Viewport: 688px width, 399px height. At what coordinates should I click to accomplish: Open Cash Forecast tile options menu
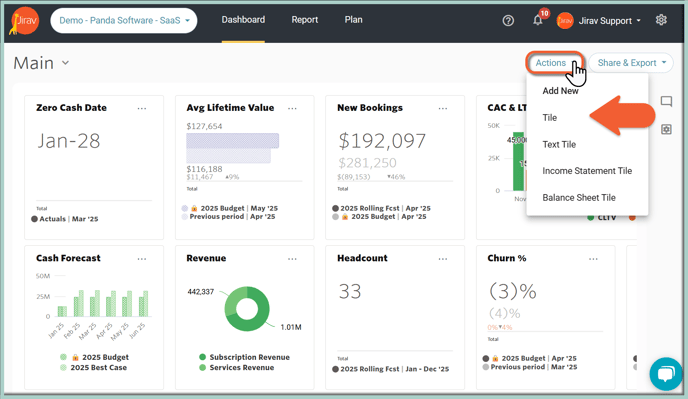(x=142, y=259)
